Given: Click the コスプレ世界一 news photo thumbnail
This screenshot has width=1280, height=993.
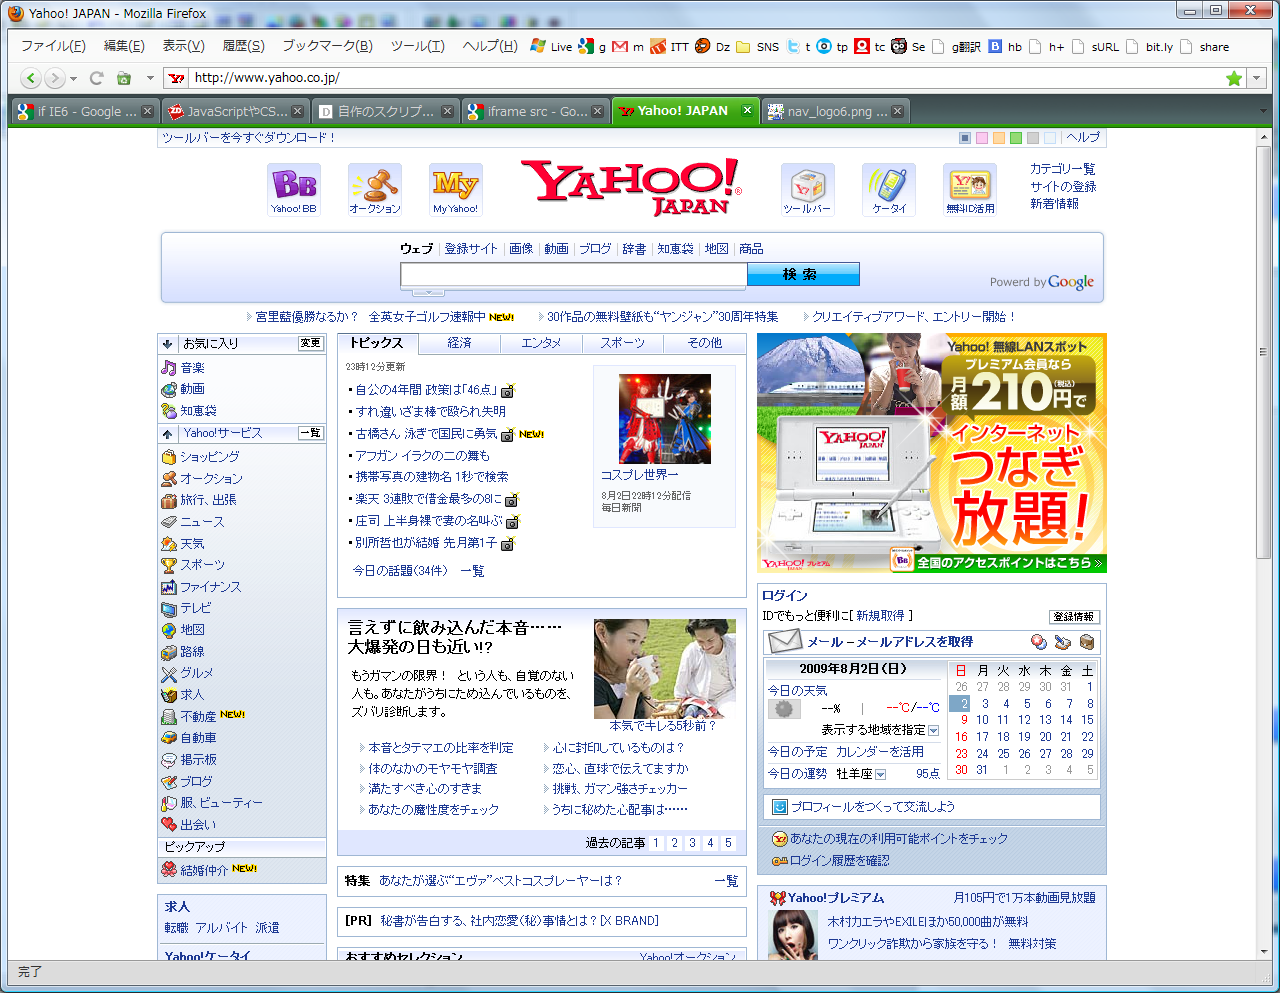Looking at the screenshot, I should click(x=664, y=419).
